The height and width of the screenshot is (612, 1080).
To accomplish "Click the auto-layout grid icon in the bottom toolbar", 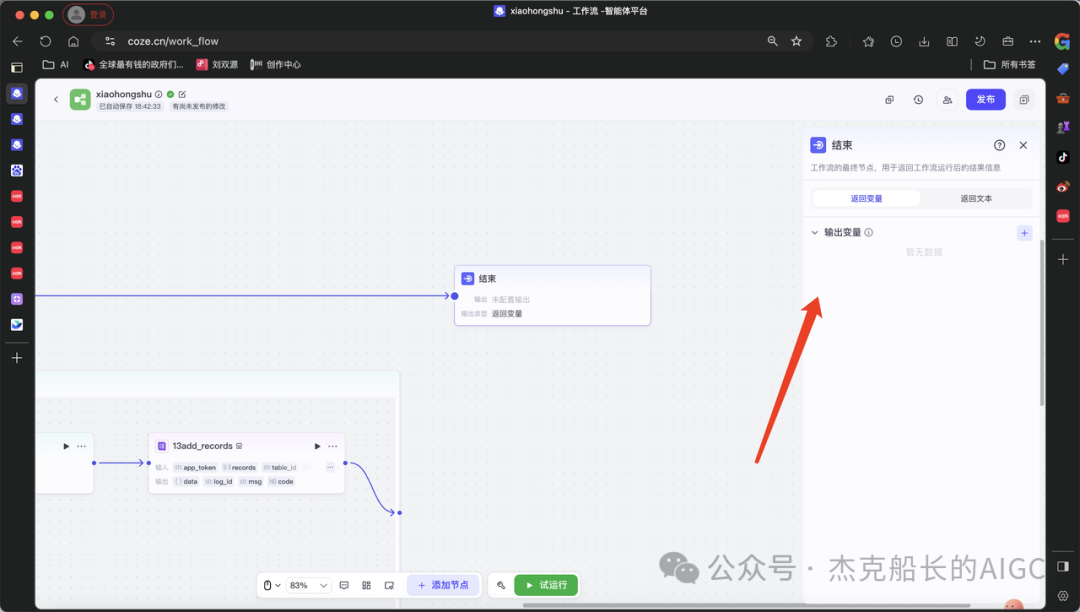I will (366, 585).
